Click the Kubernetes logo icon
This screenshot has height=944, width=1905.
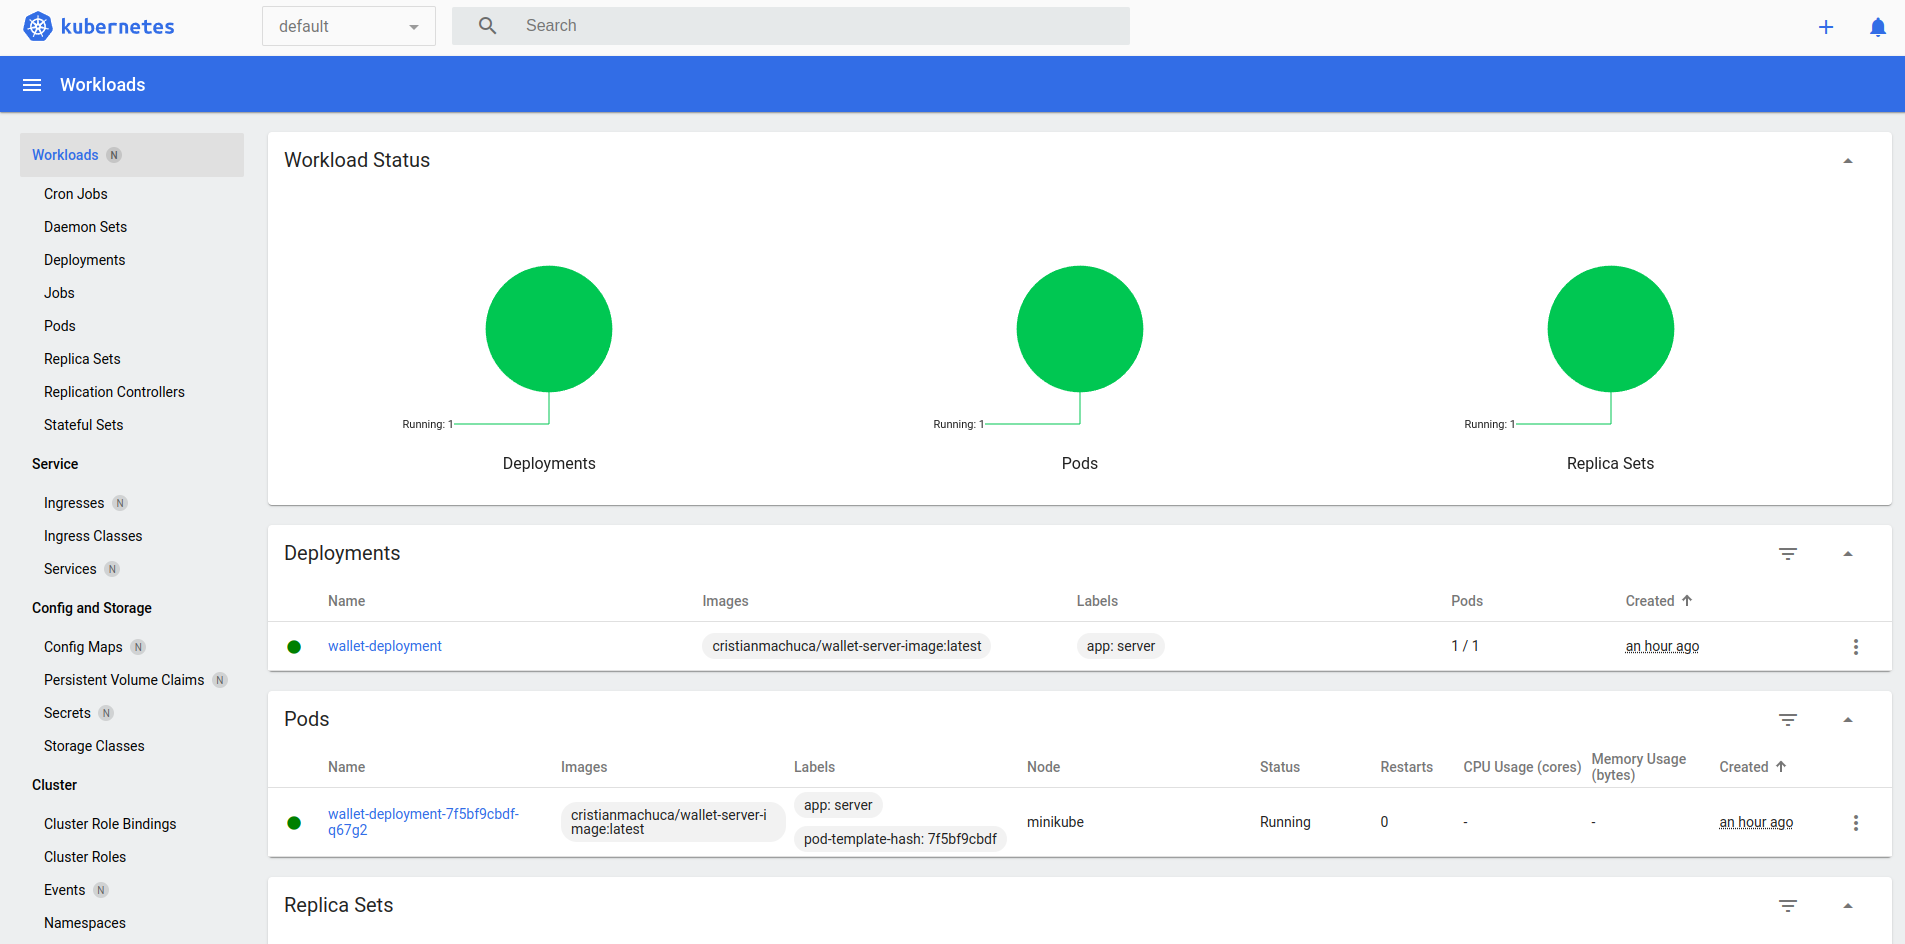point(38,26)
